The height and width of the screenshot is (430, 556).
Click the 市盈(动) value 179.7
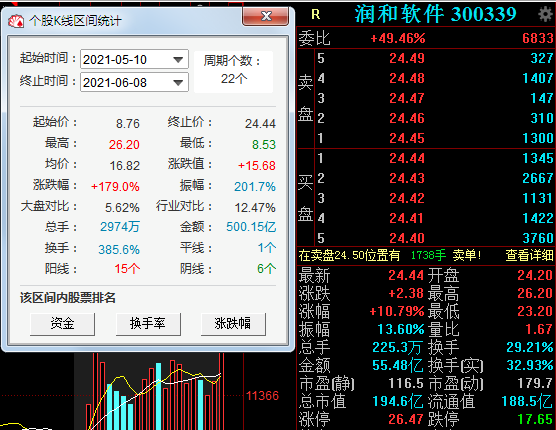pos(535,383)
